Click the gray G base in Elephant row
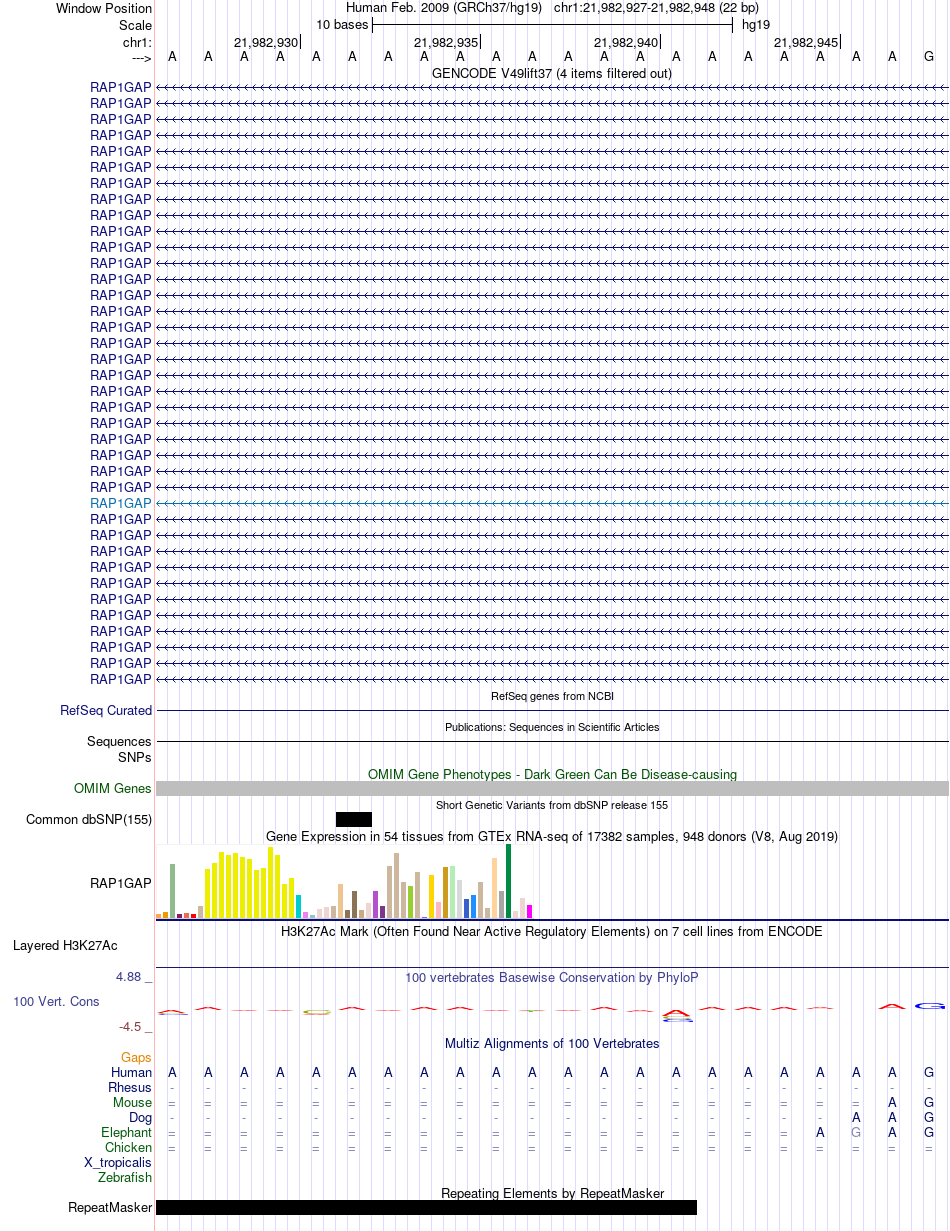950x1231 pixels. pyautogui.click(x=856, y=1132)
